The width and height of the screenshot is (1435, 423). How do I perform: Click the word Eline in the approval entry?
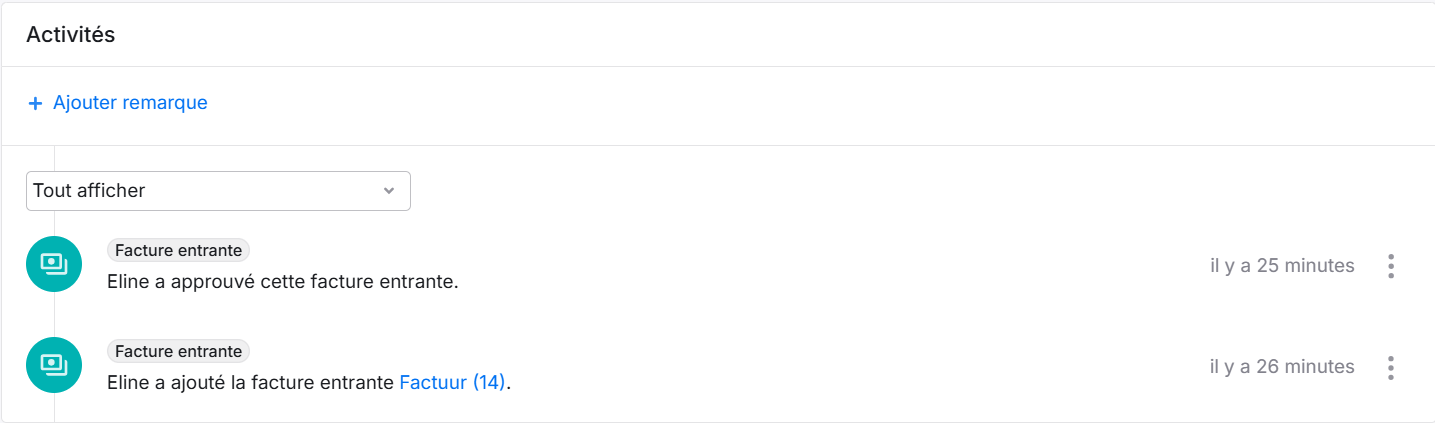click(127, 281)
